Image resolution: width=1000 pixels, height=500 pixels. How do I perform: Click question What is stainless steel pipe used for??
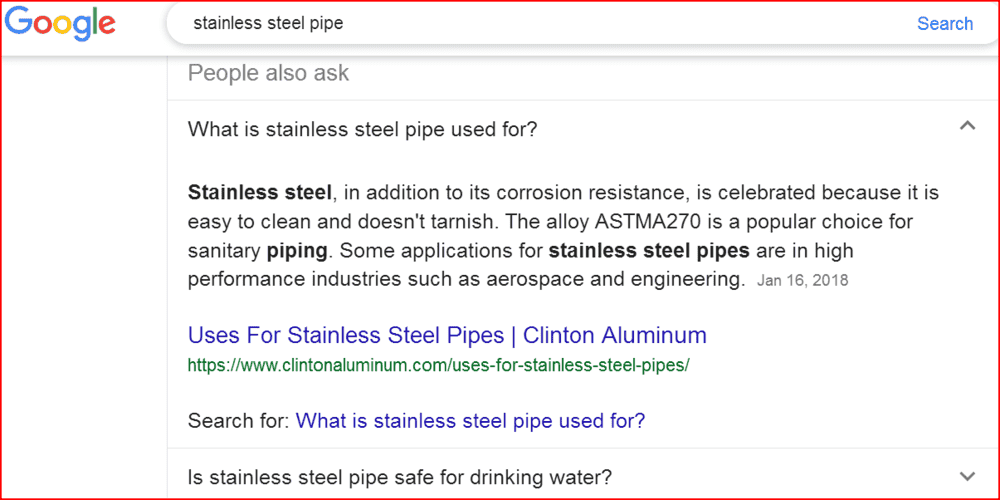coord(362,129)
